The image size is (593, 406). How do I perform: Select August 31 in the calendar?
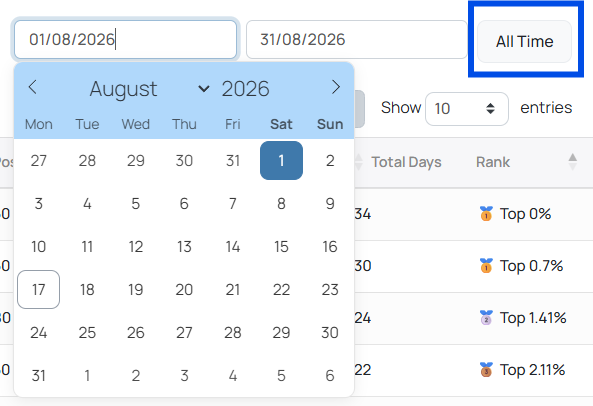click(39, 375)
